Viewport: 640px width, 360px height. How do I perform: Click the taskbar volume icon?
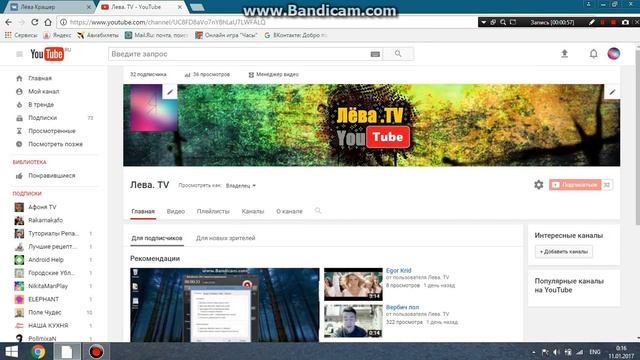(x=556, y=352)
